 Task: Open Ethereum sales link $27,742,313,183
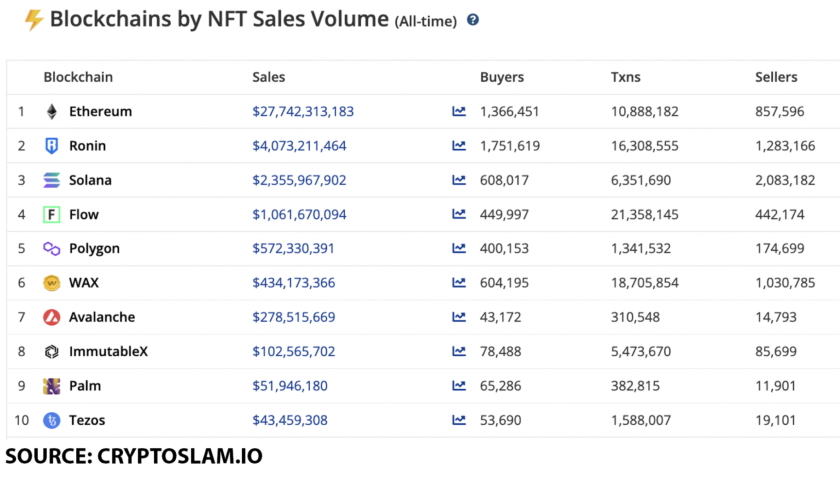tap(303, 111)
